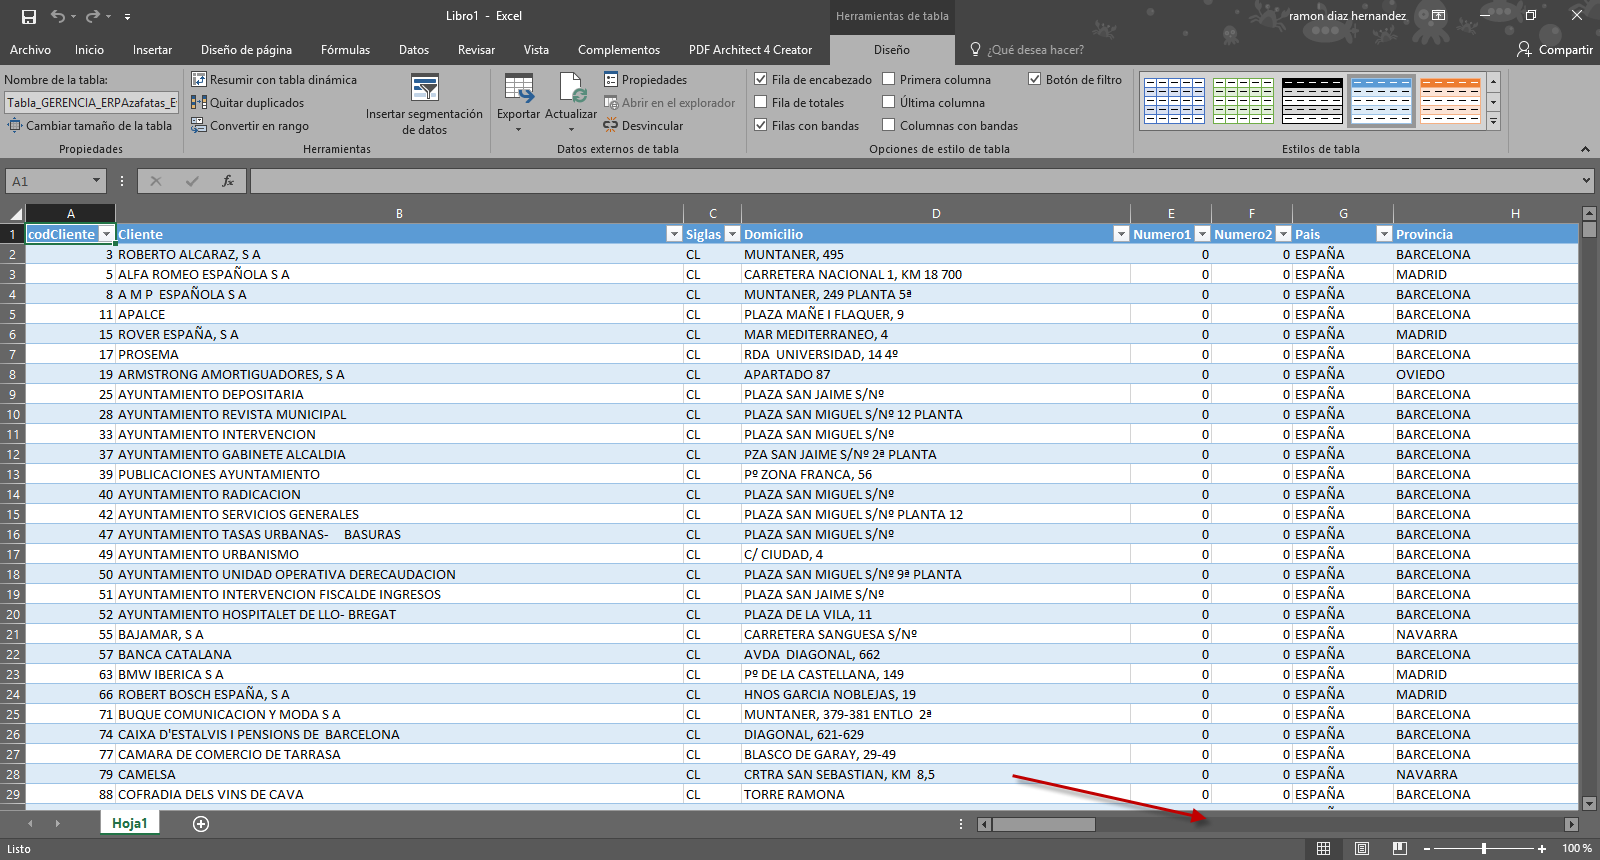The image size is (1600, 860).
Task: Click the Exportar table button
Action: 518,104
